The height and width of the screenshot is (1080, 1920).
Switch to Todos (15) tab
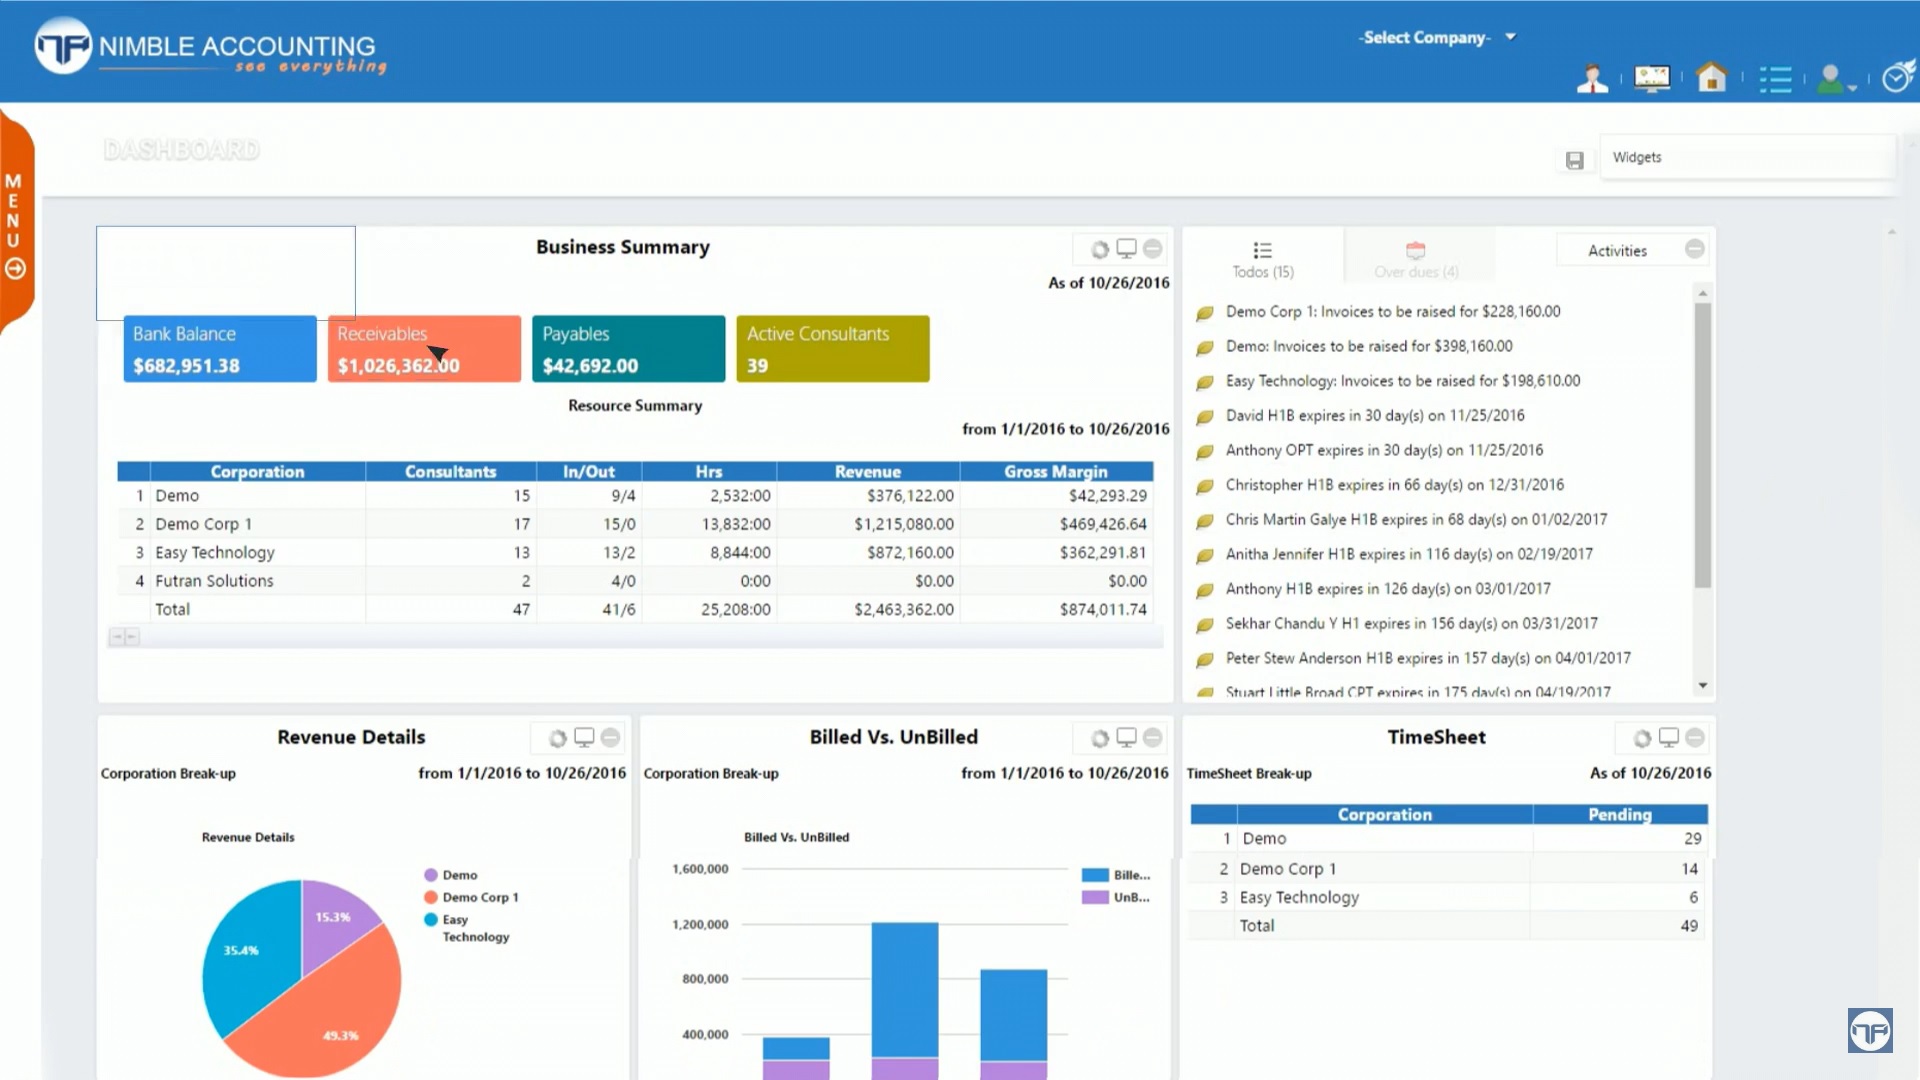pyautogui.click(x=1263, y=260)
